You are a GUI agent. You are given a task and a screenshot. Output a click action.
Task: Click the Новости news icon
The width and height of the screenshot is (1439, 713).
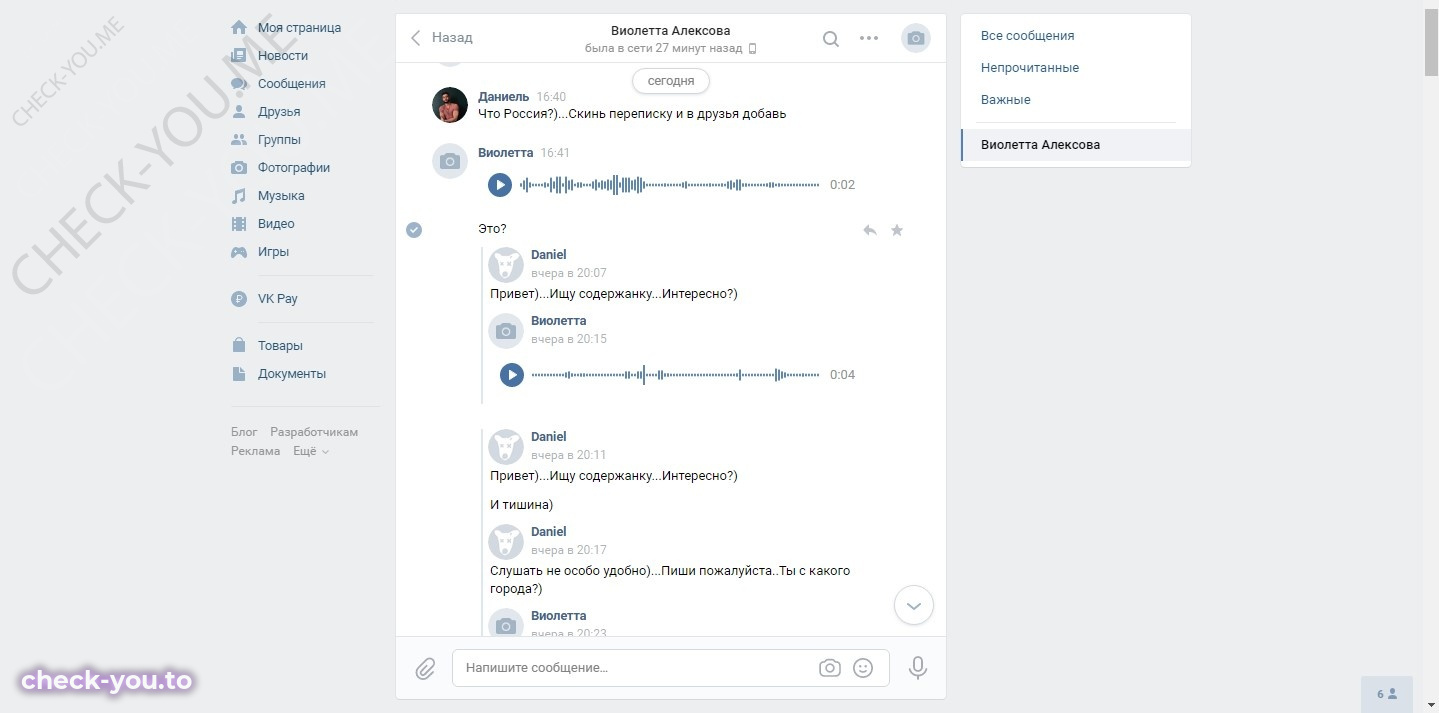(239, 56)
